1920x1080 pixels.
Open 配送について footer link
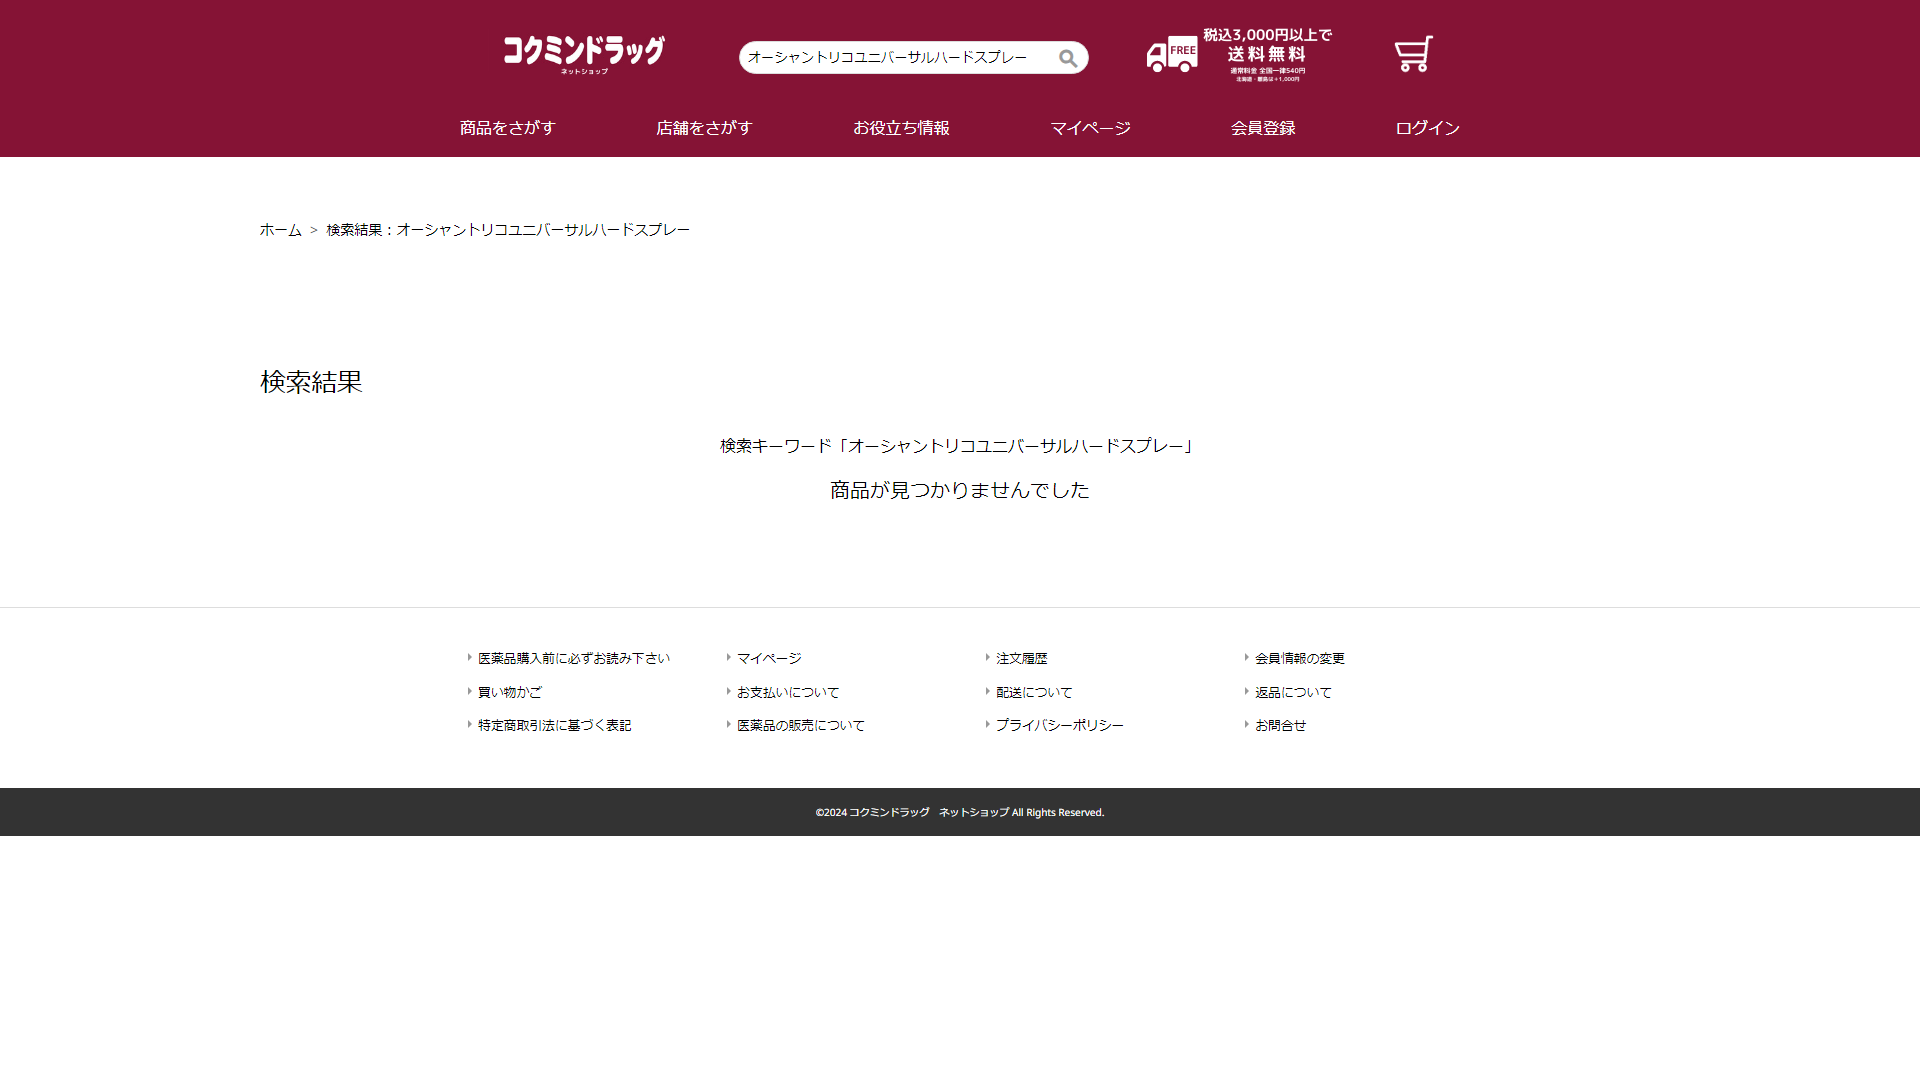[x=1034, y=692]
